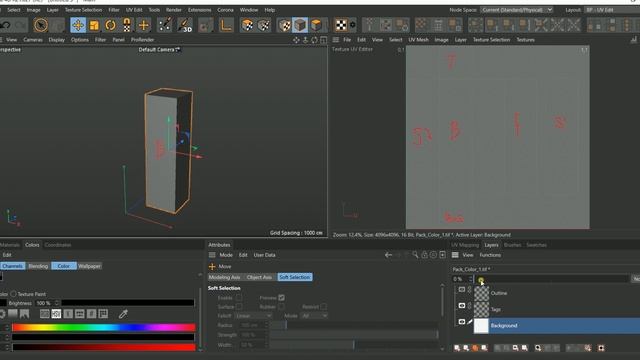The image size is (640, 360).
Task: Click the Channels button
Action: [13, 266]
